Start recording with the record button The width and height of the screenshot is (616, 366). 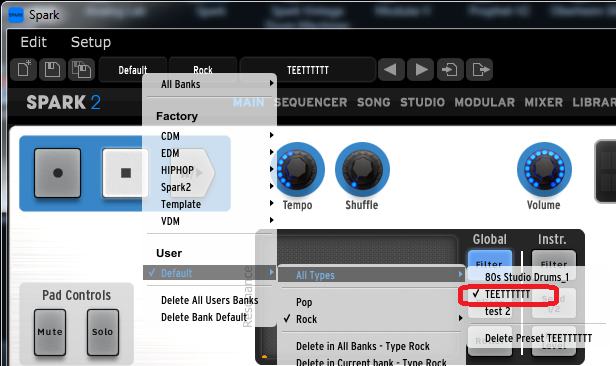tap(57, 173)
